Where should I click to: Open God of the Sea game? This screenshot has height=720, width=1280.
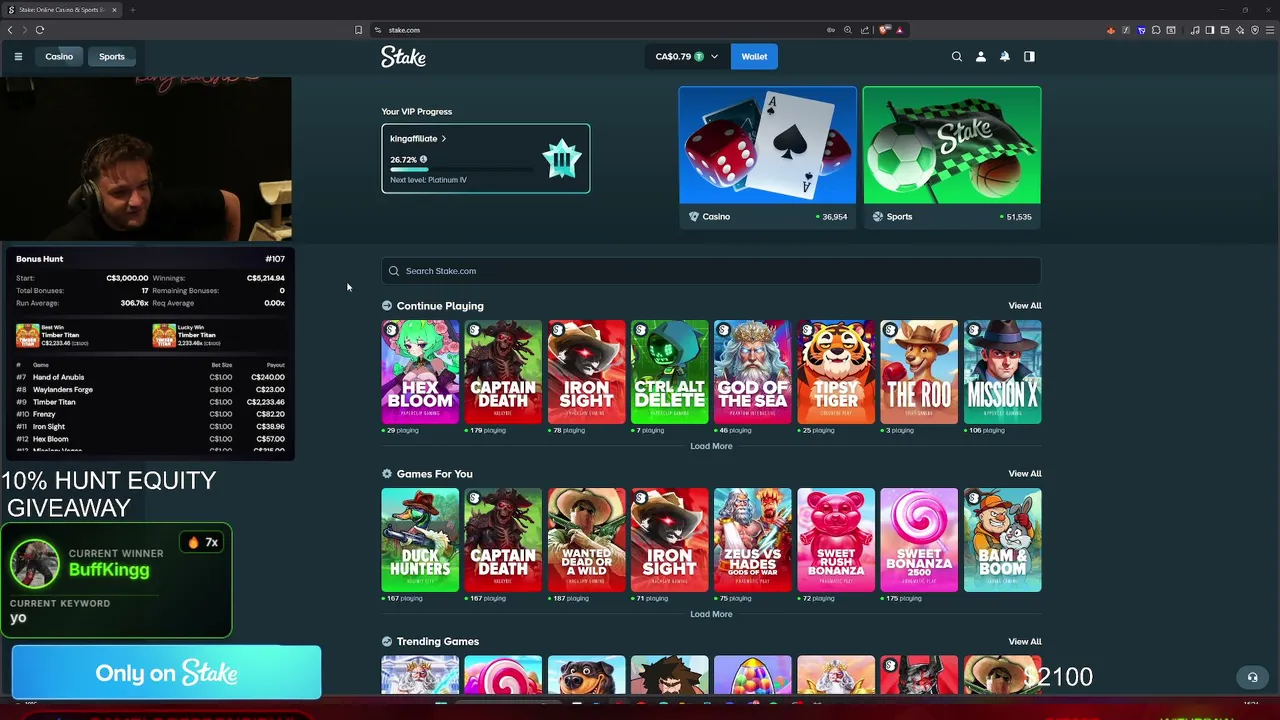coord(752,372)
